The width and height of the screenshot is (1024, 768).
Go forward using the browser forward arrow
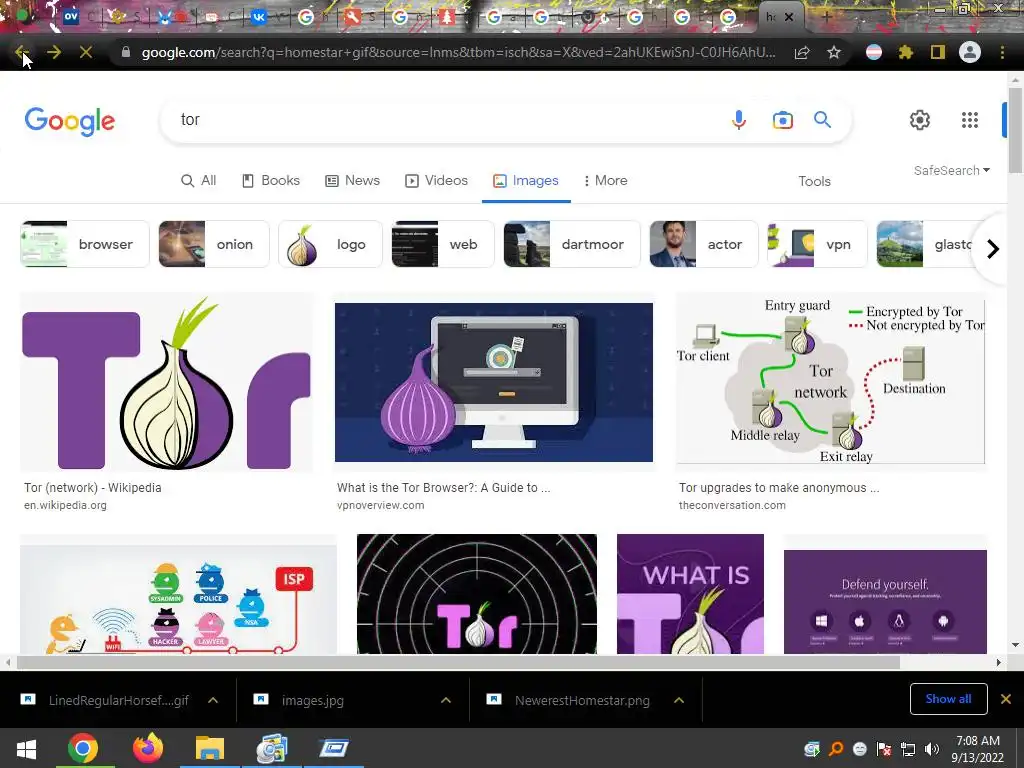(x=54, y=52)
